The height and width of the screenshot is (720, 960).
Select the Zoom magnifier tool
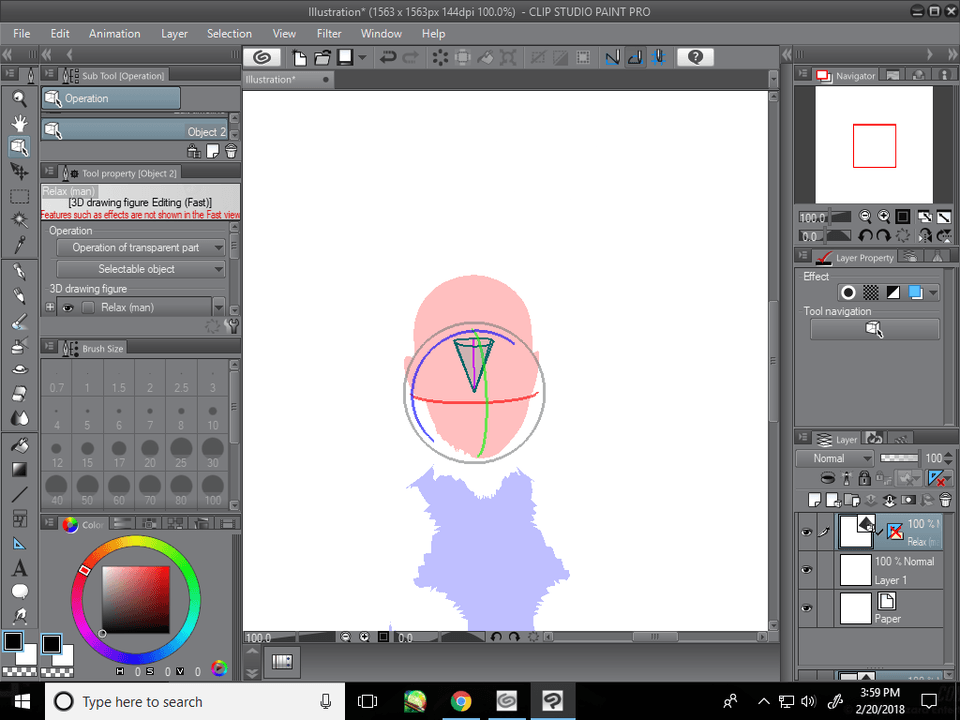pyautogui.click(x=19, y=98)
